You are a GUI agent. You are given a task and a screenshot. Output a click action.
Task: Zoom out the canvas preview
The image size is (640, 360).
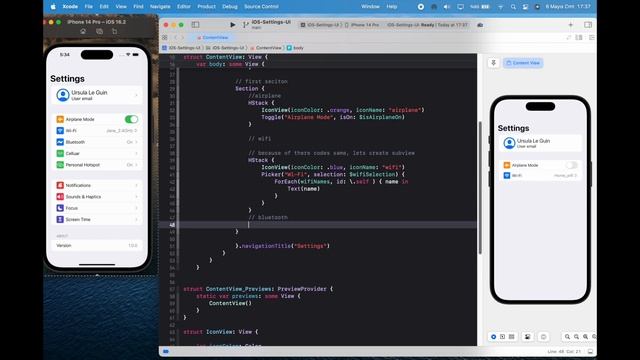(x=567, y=337)
